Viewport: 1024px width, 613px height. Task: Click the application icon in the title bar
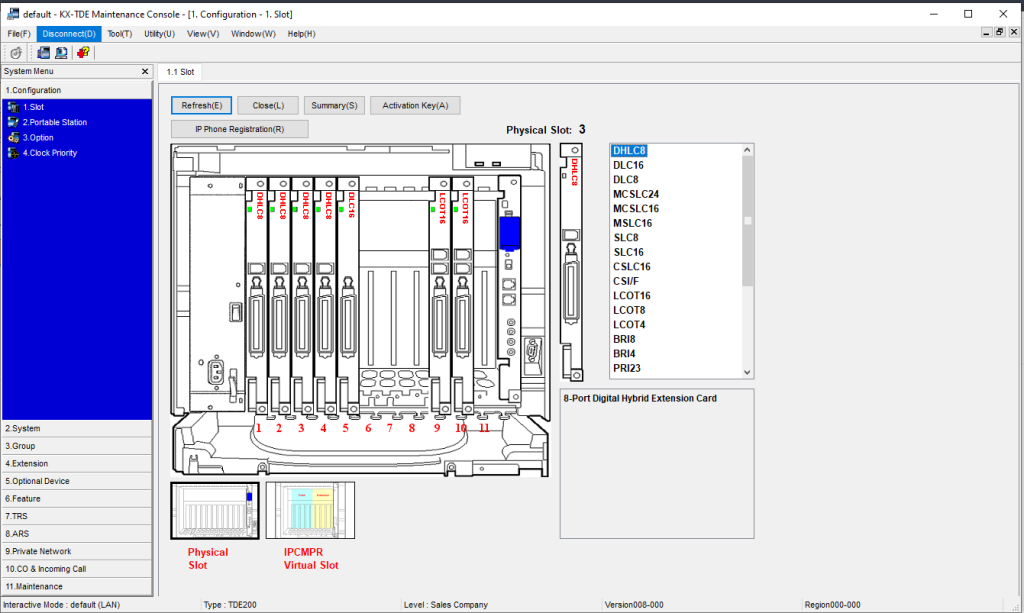click(x=12, y=14)
